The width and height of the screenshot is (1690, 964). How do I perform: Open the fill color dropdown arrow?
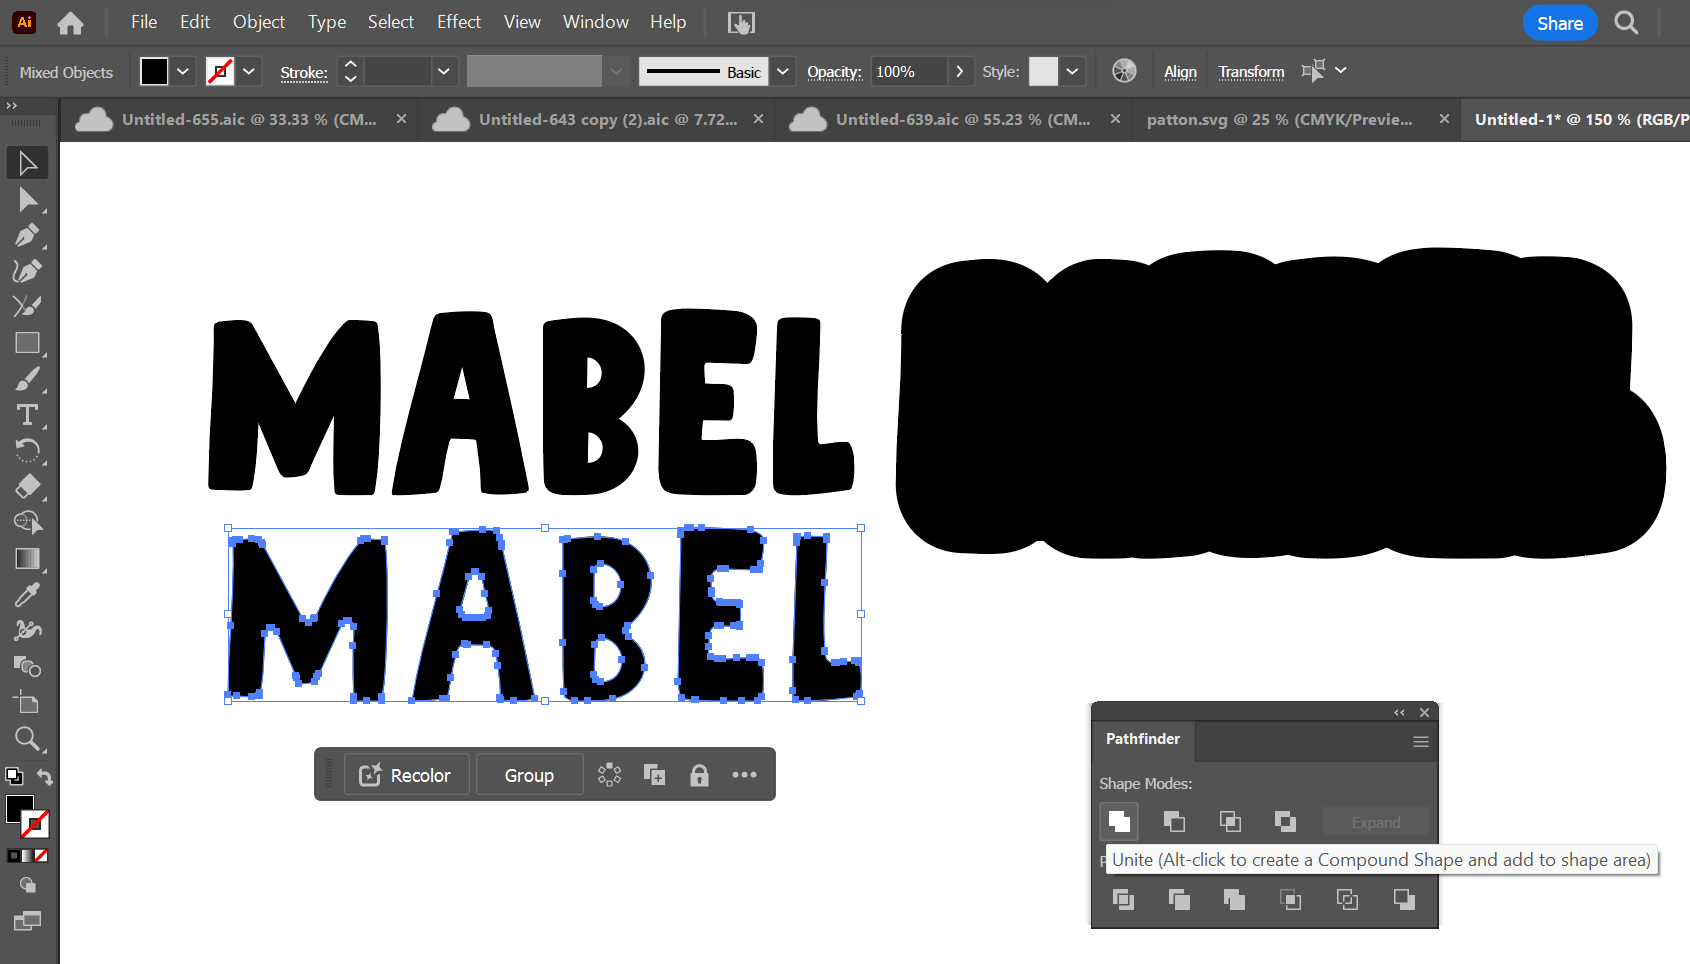click(x=183, y=72)
